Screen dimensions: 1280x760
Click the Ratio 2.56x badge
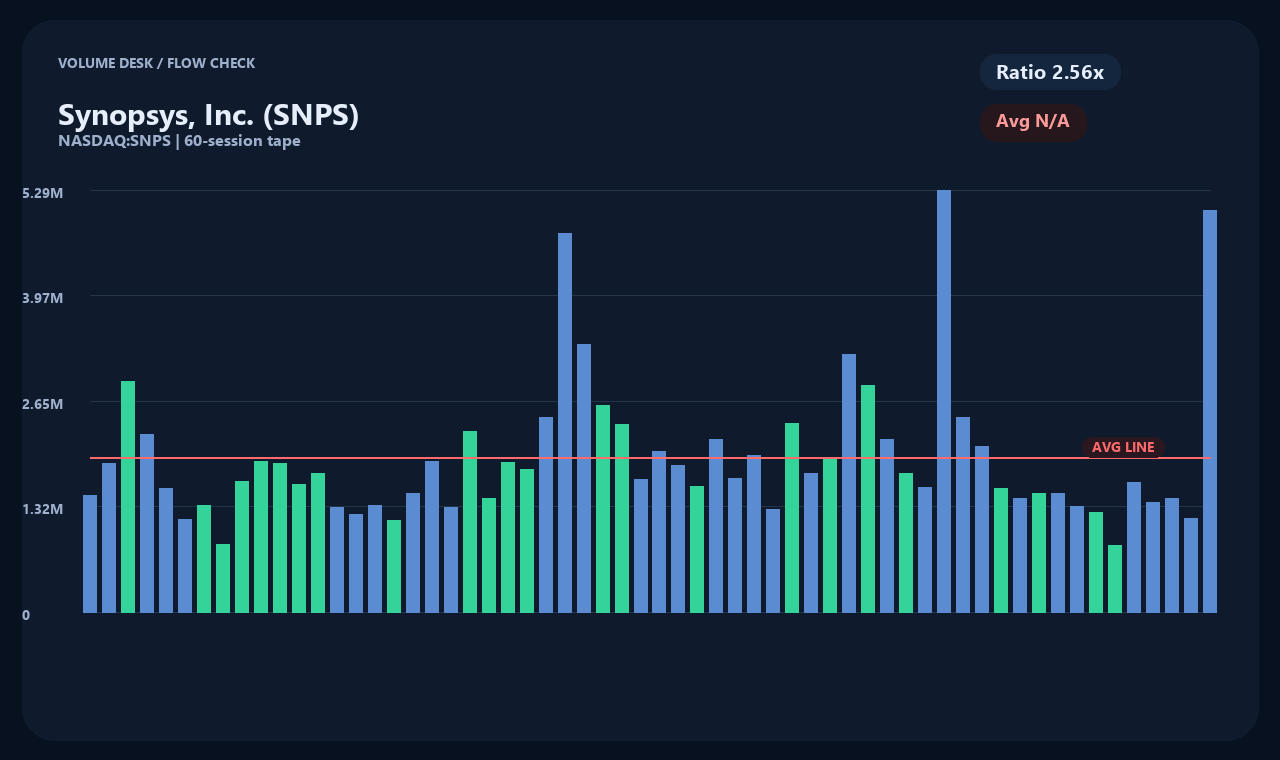(1050, 72)
